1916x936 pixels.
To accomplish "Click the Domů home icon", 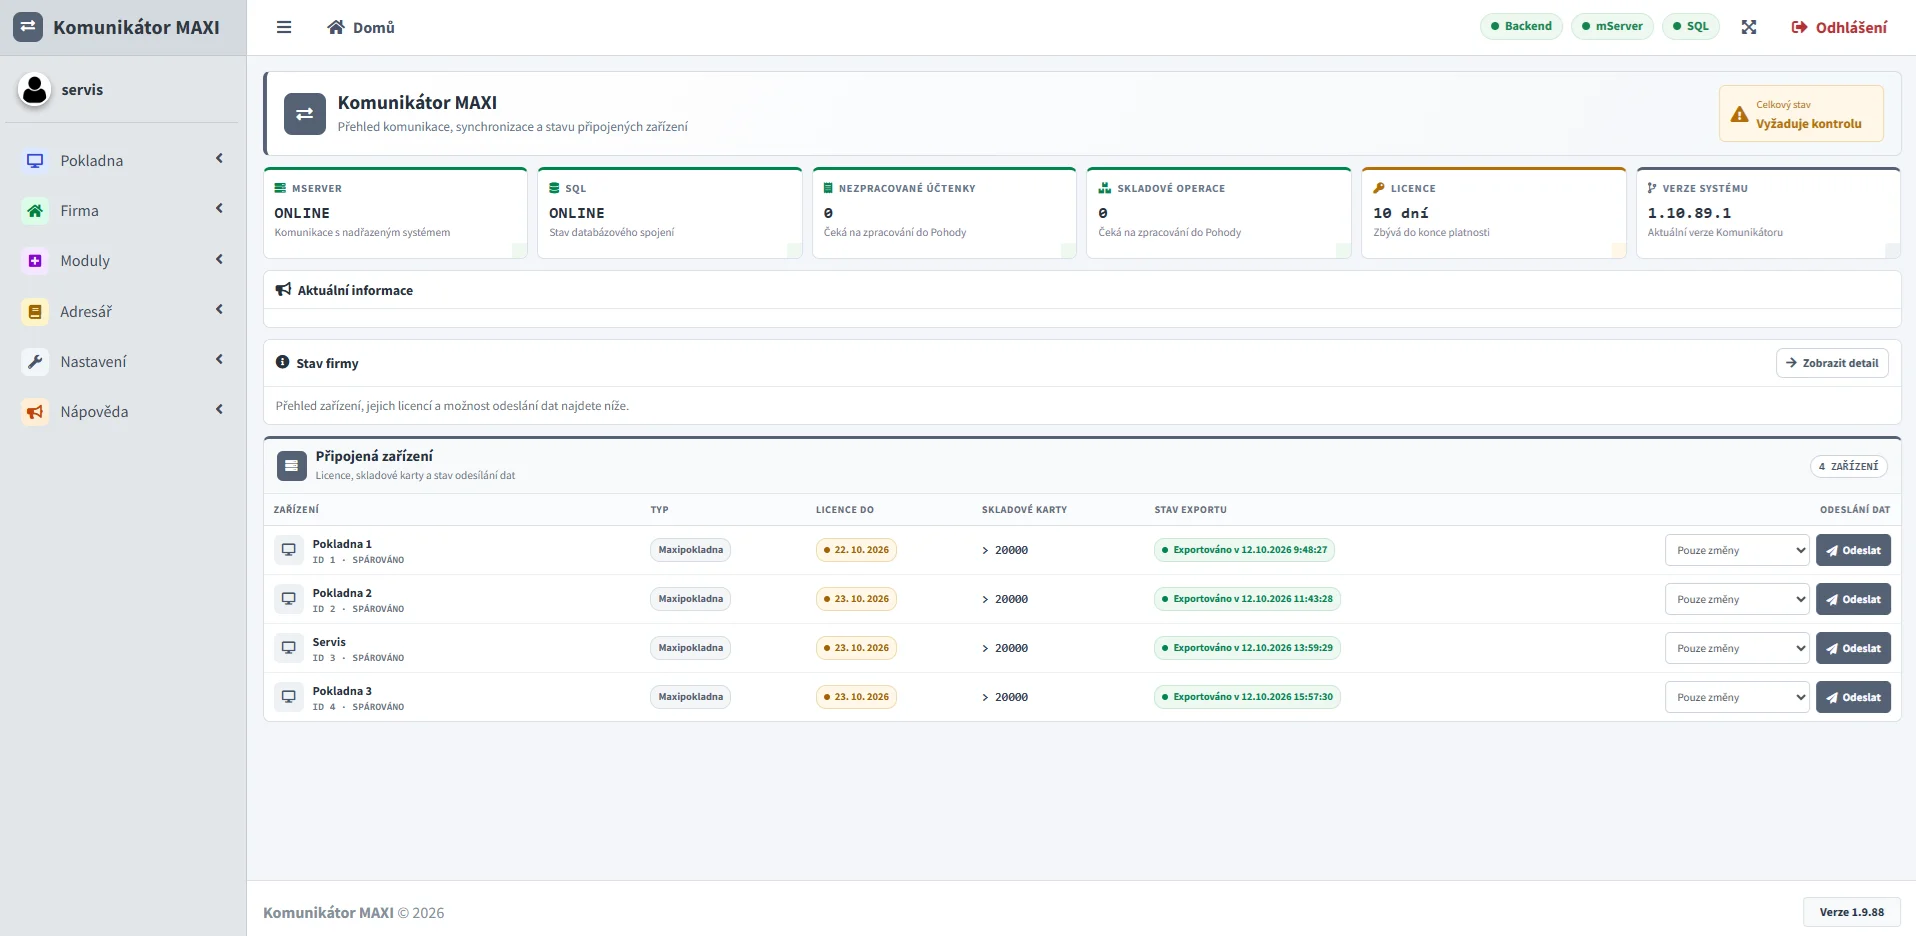I will click(x=336, y=27).
